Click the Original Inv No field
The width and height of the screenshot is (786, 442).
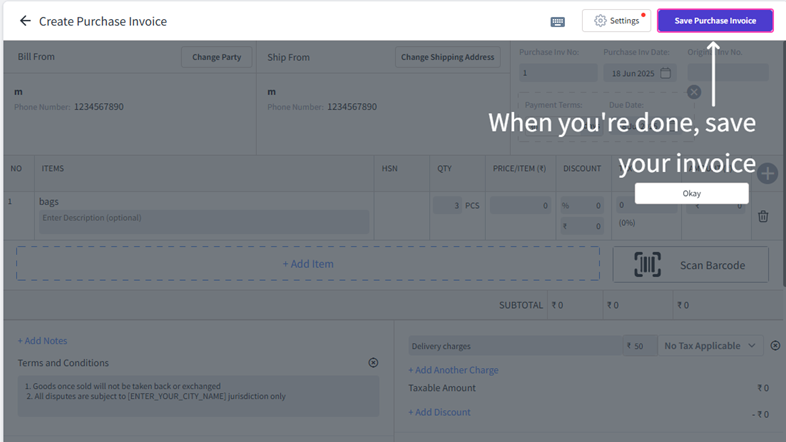(727, 73)
